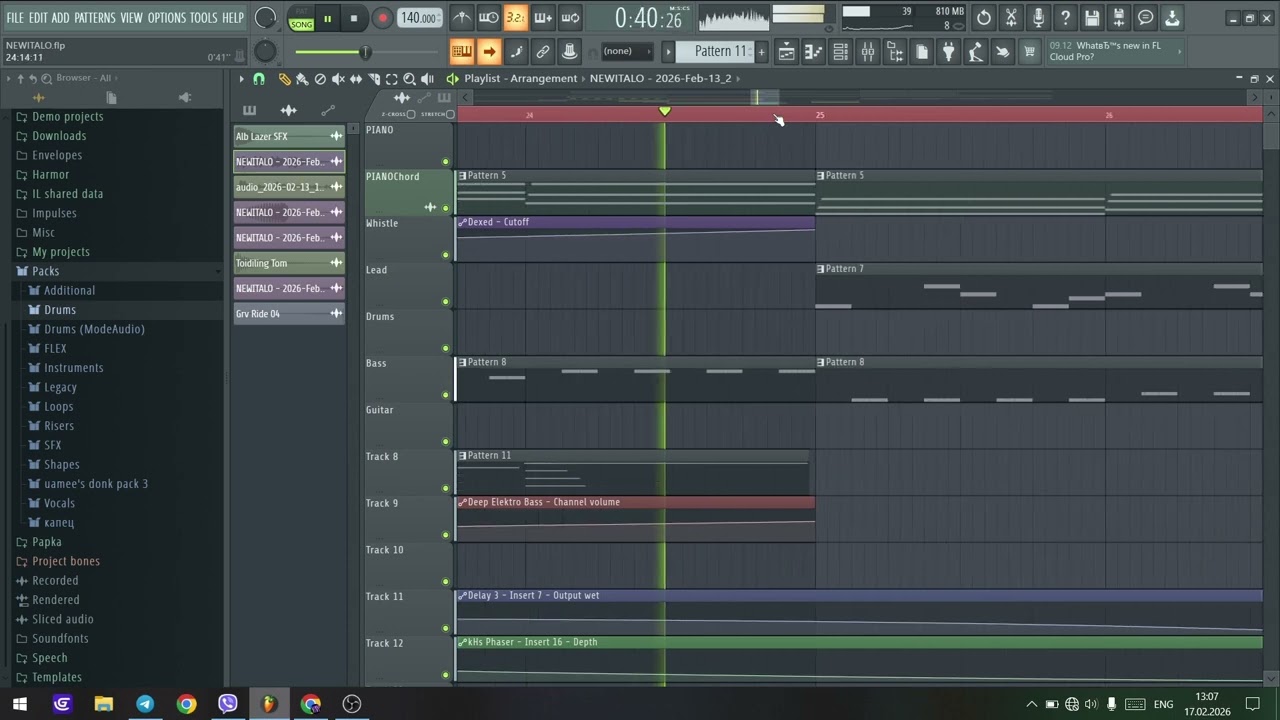Viewport: 1280px width, 720px height.
Task: Open the OPTIONS menu
Action: coord(167,18)
